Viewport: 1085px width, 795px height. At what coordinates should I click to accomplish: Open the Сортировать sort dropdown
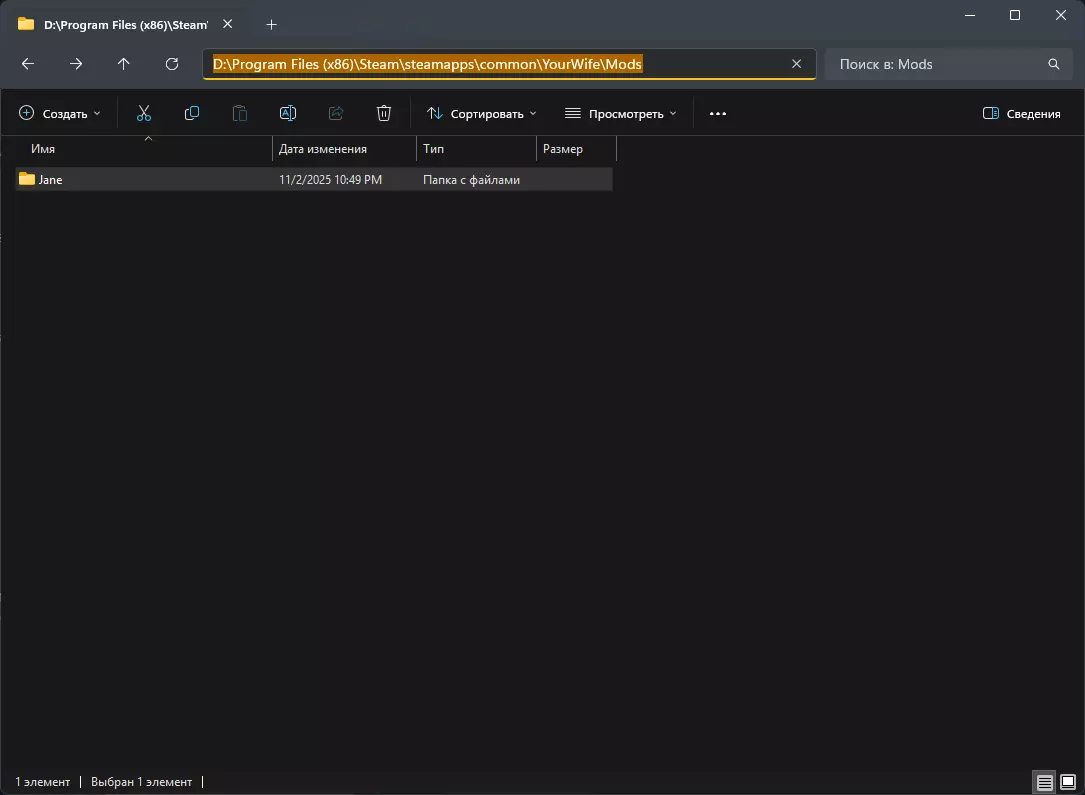(482, 113)
